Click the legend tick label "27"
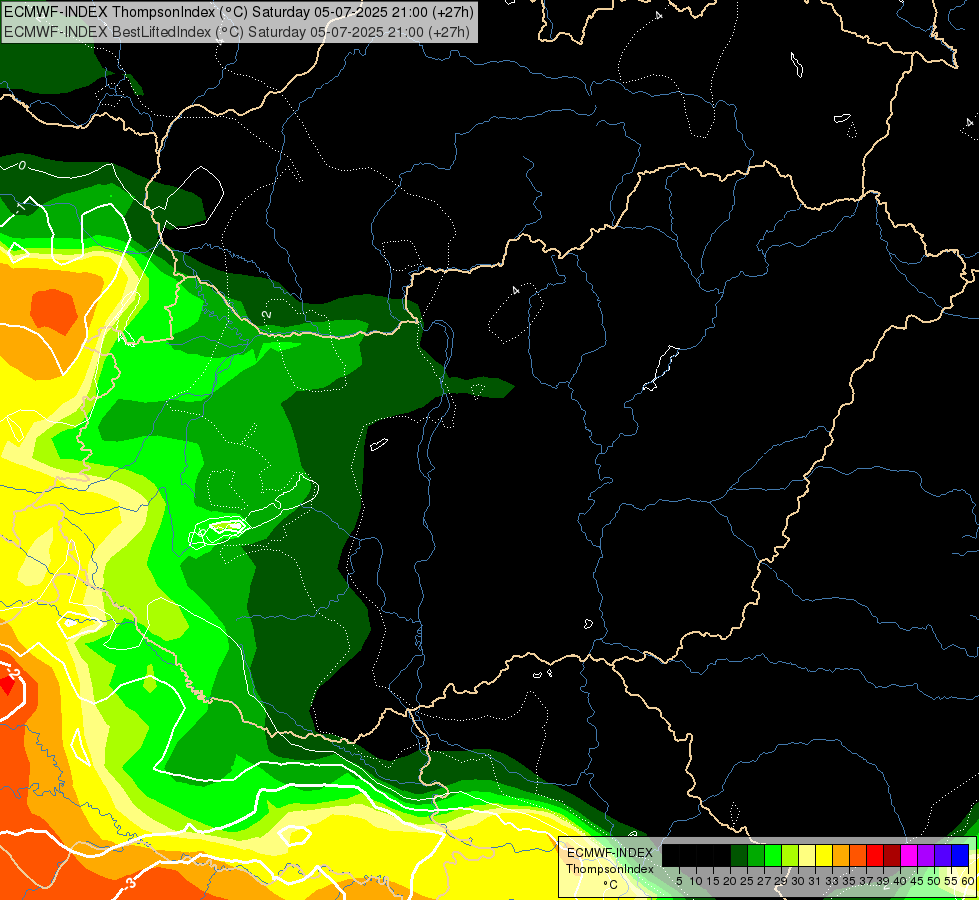 coord(764,881)
